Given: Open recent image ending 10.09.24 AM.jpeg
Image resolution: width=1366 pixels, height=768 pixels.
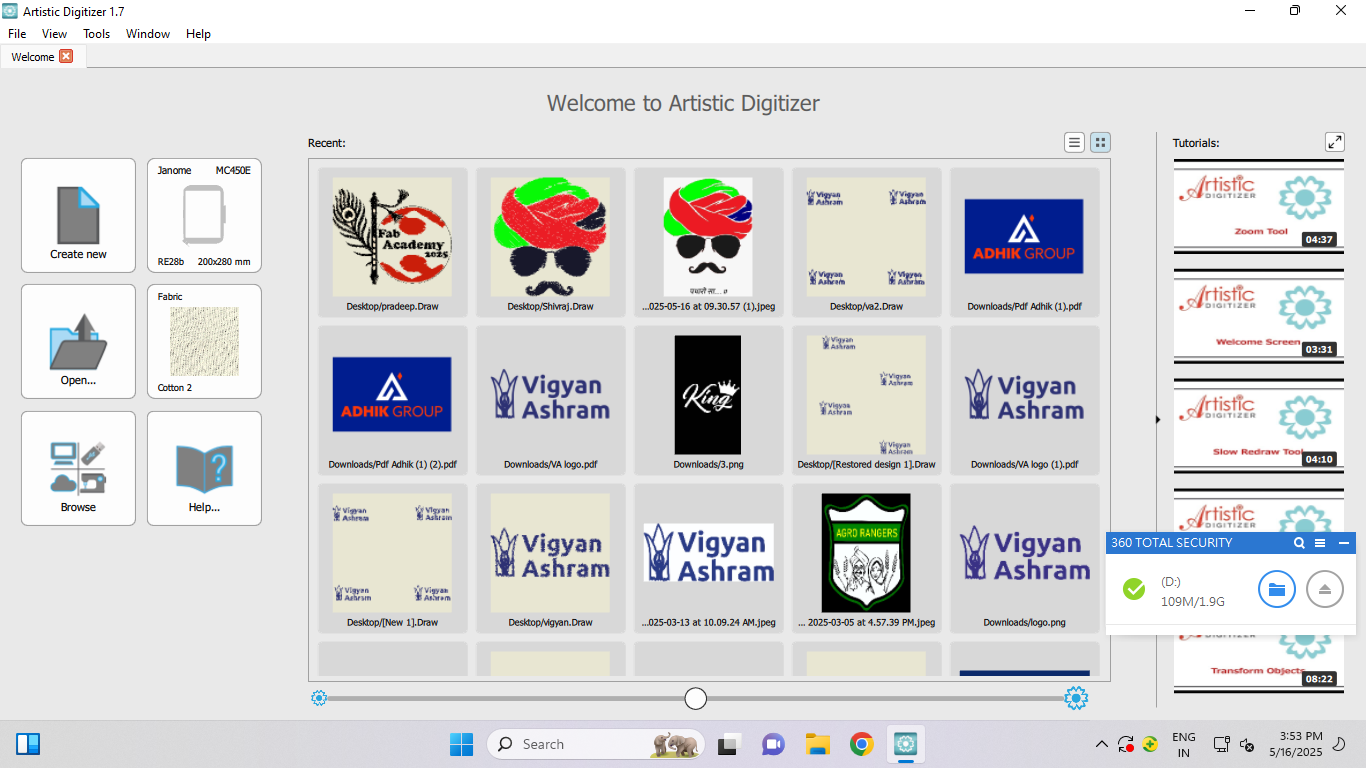Looking at the screenshot, I should tap(709, 558).
